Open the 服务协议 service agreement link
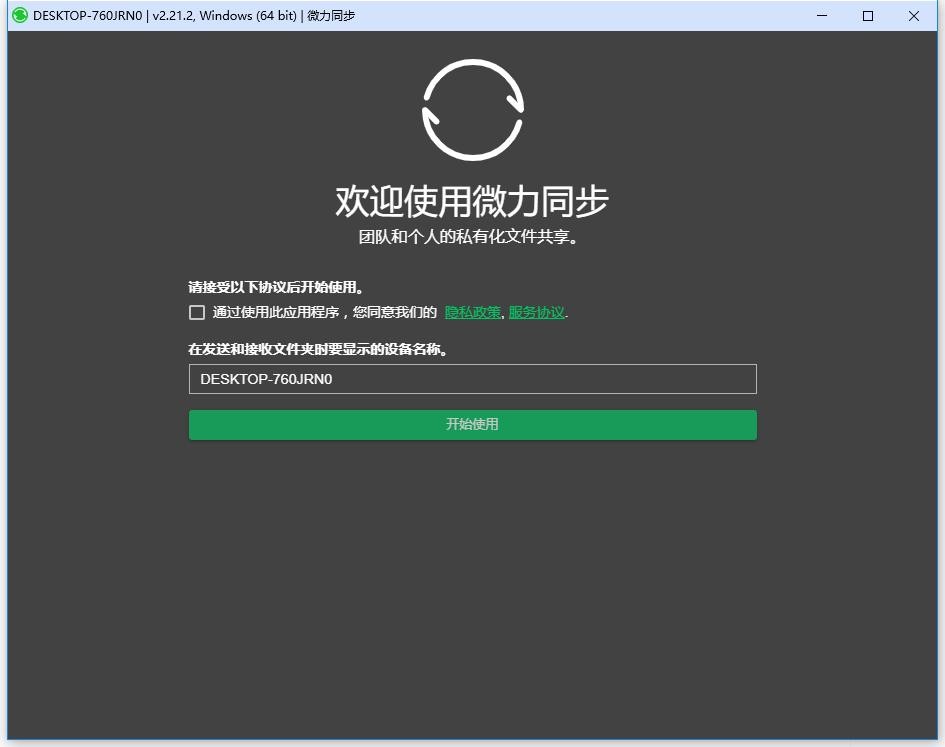 click(x=536, y=312)
